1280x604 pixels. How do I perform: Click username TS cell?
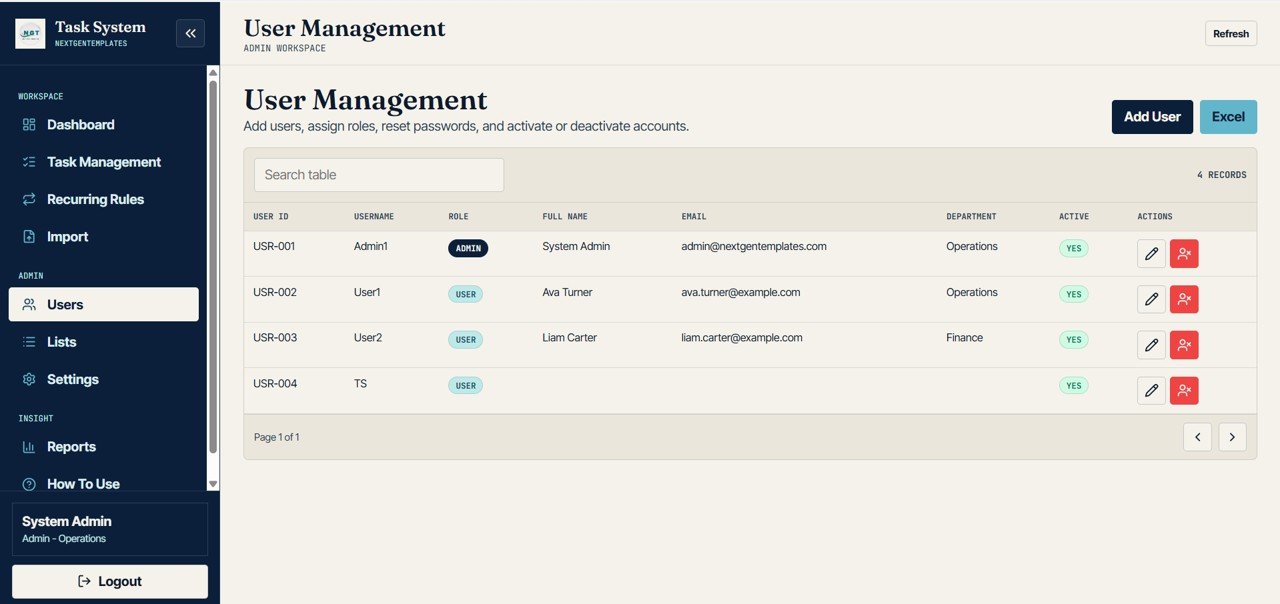(360, 383)
